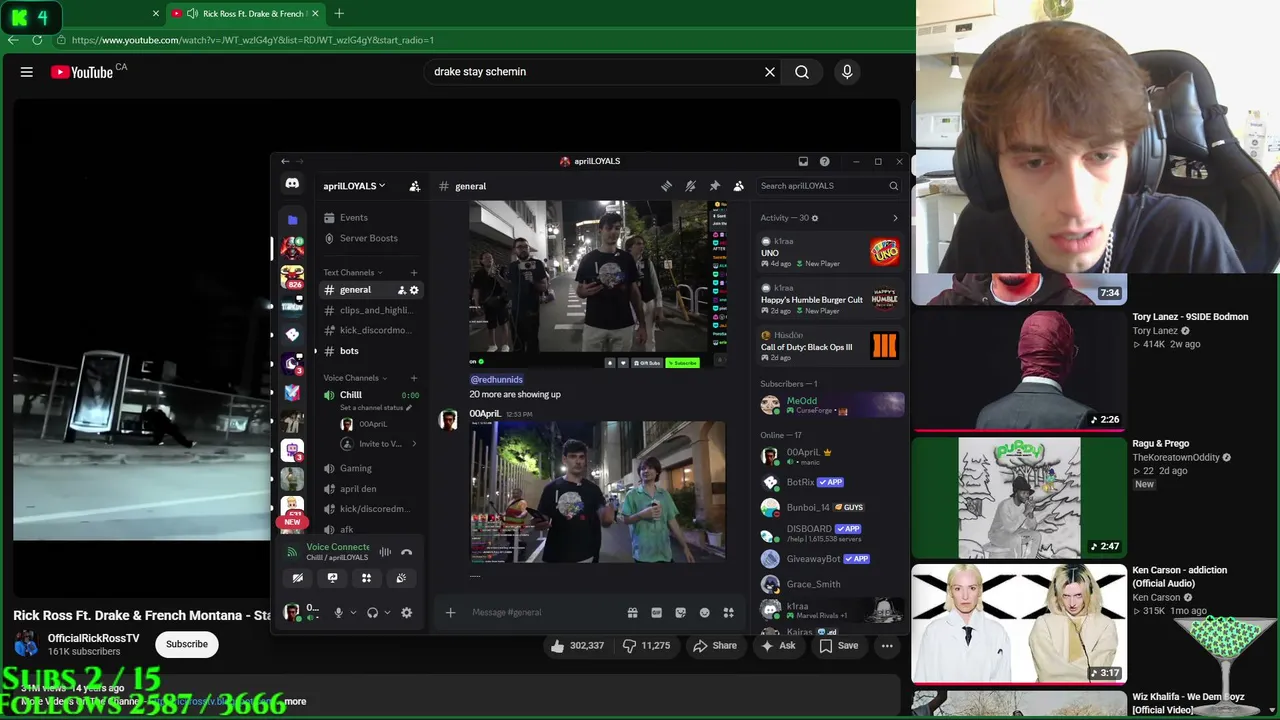Image resolution: width=1280 pixels, height=720 pixels.
Task: Open the YouTube guide menu
Action: point(27,72)
